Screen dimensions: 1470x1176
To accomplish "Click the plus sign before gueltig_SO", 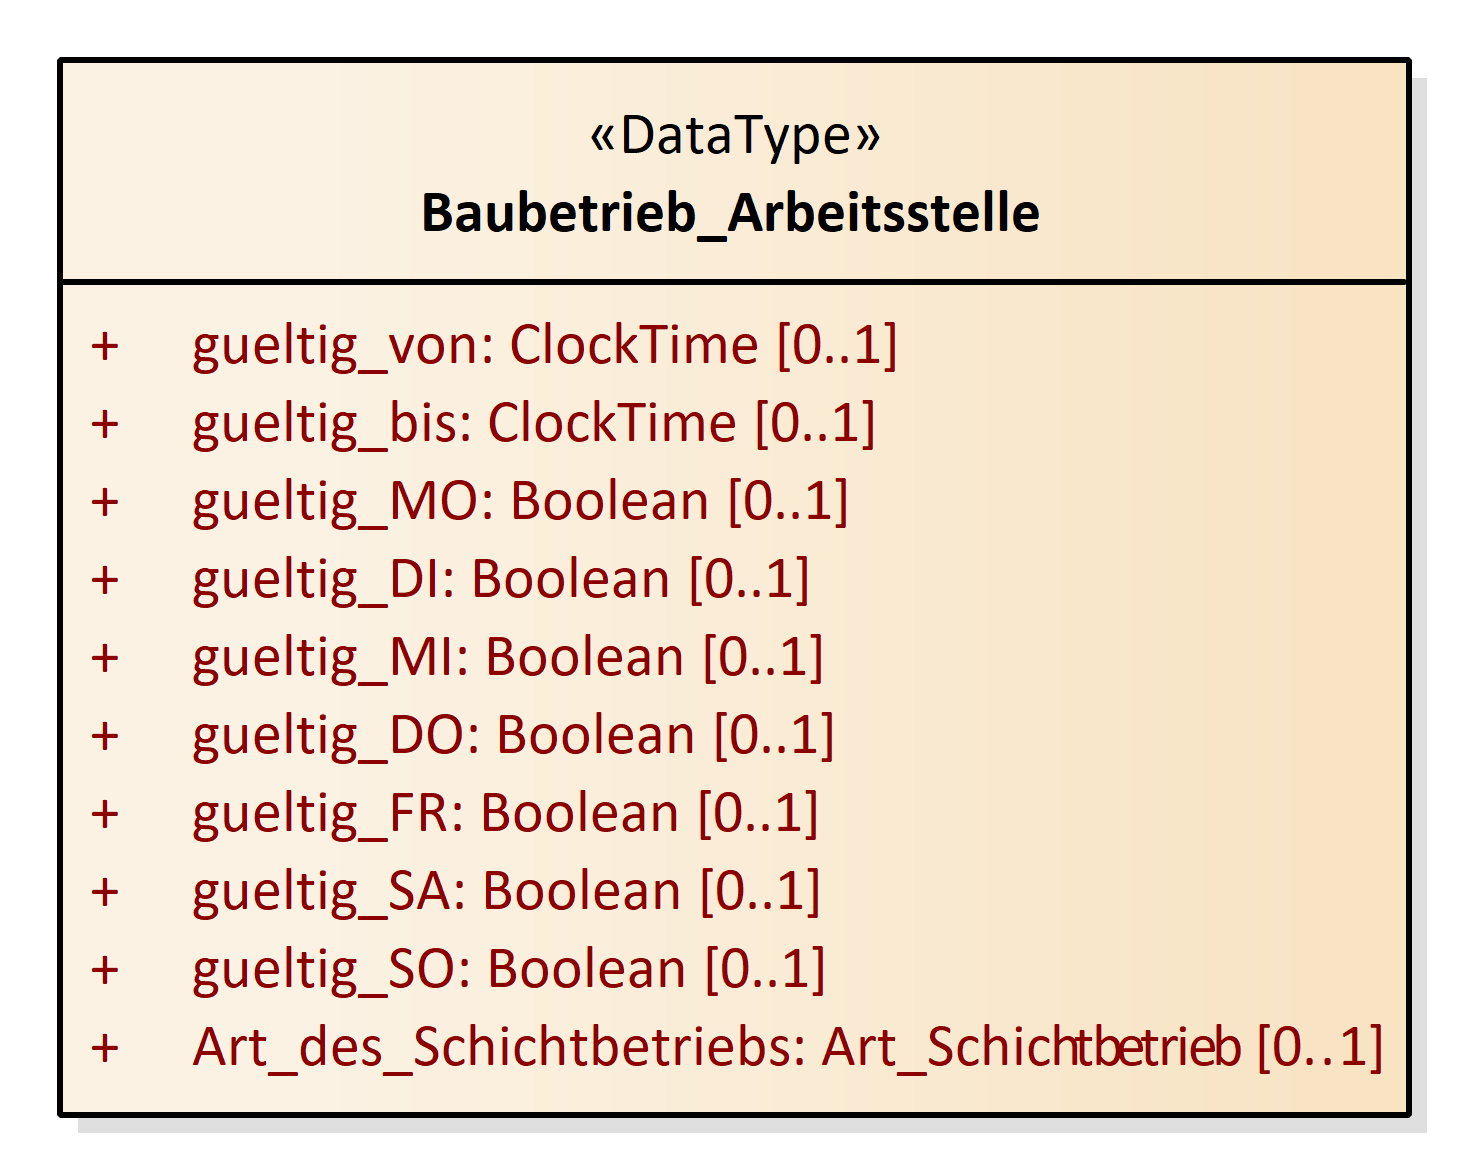I will pos(105,971).
